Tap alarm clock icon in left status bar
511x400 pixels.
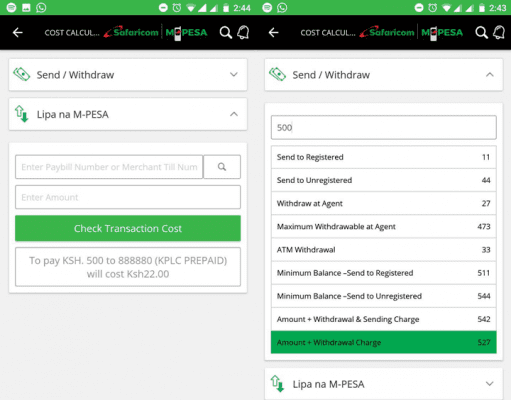177,7
